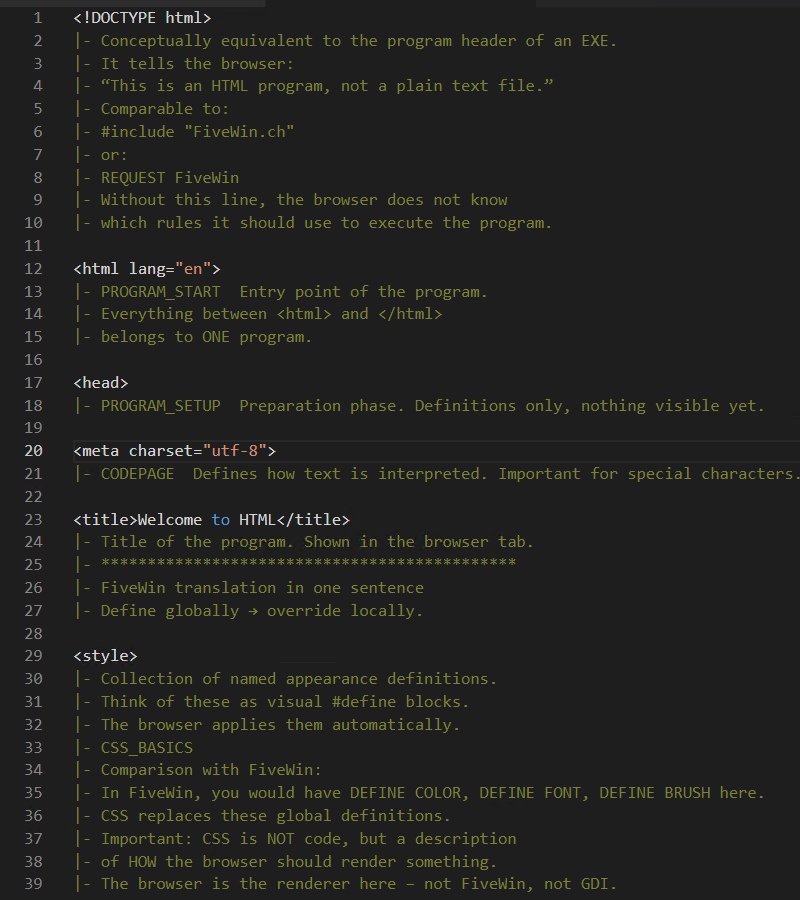The image size is (800, 900).
Task: Select line number 12 in the gutter
Action: tap(33, 269)
